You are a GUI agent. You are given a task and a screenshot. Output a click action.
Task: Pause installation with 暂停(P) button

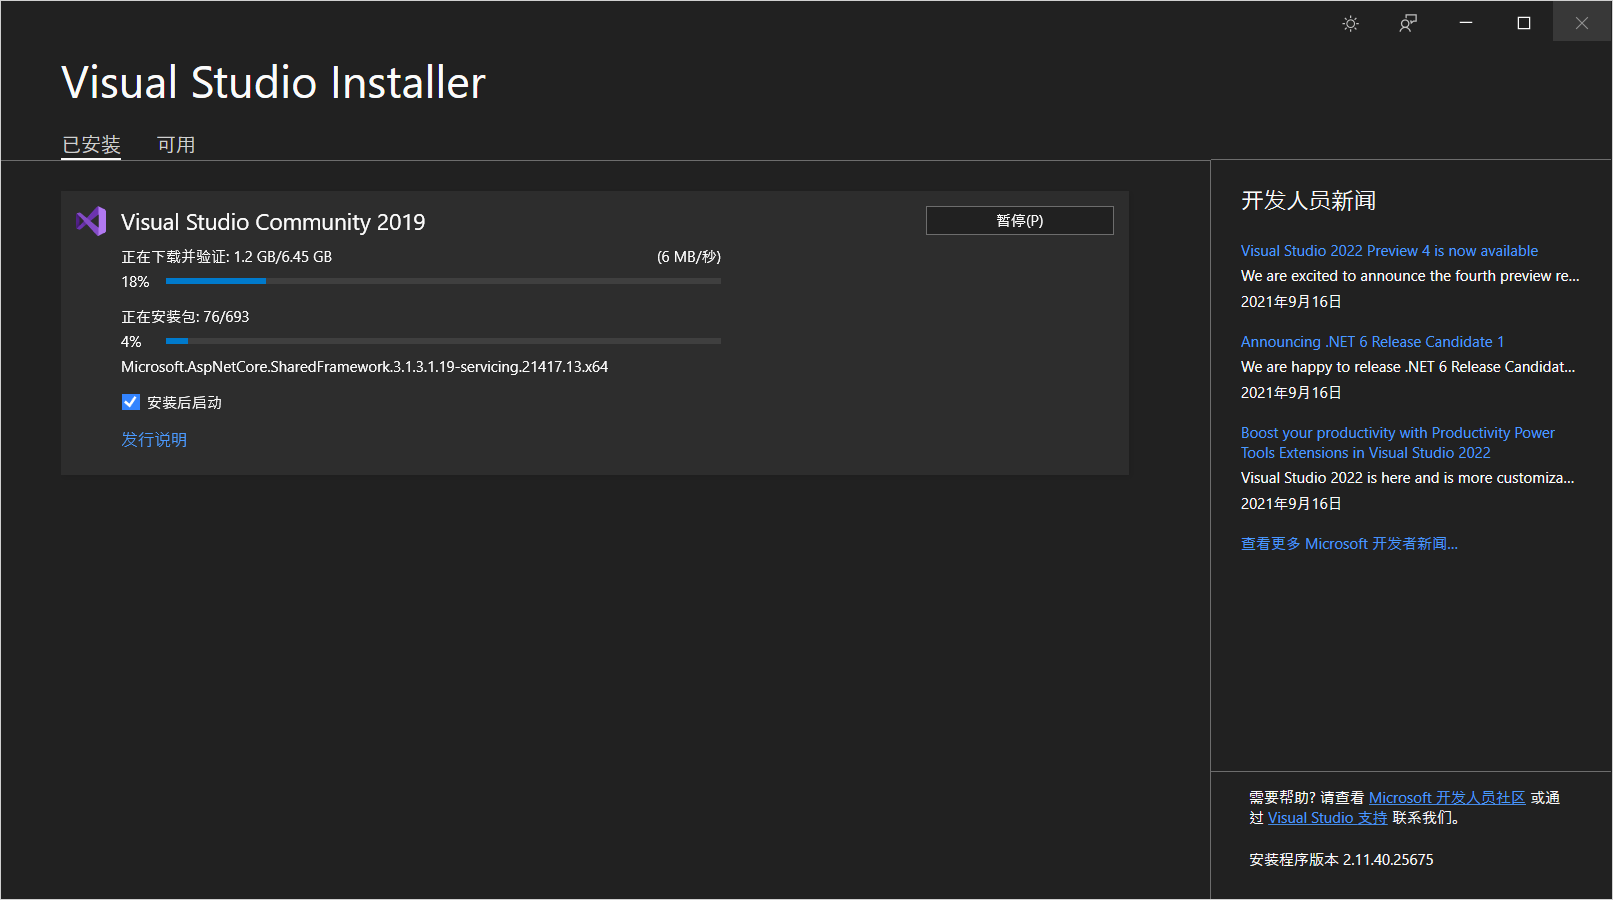point(1019,220)
